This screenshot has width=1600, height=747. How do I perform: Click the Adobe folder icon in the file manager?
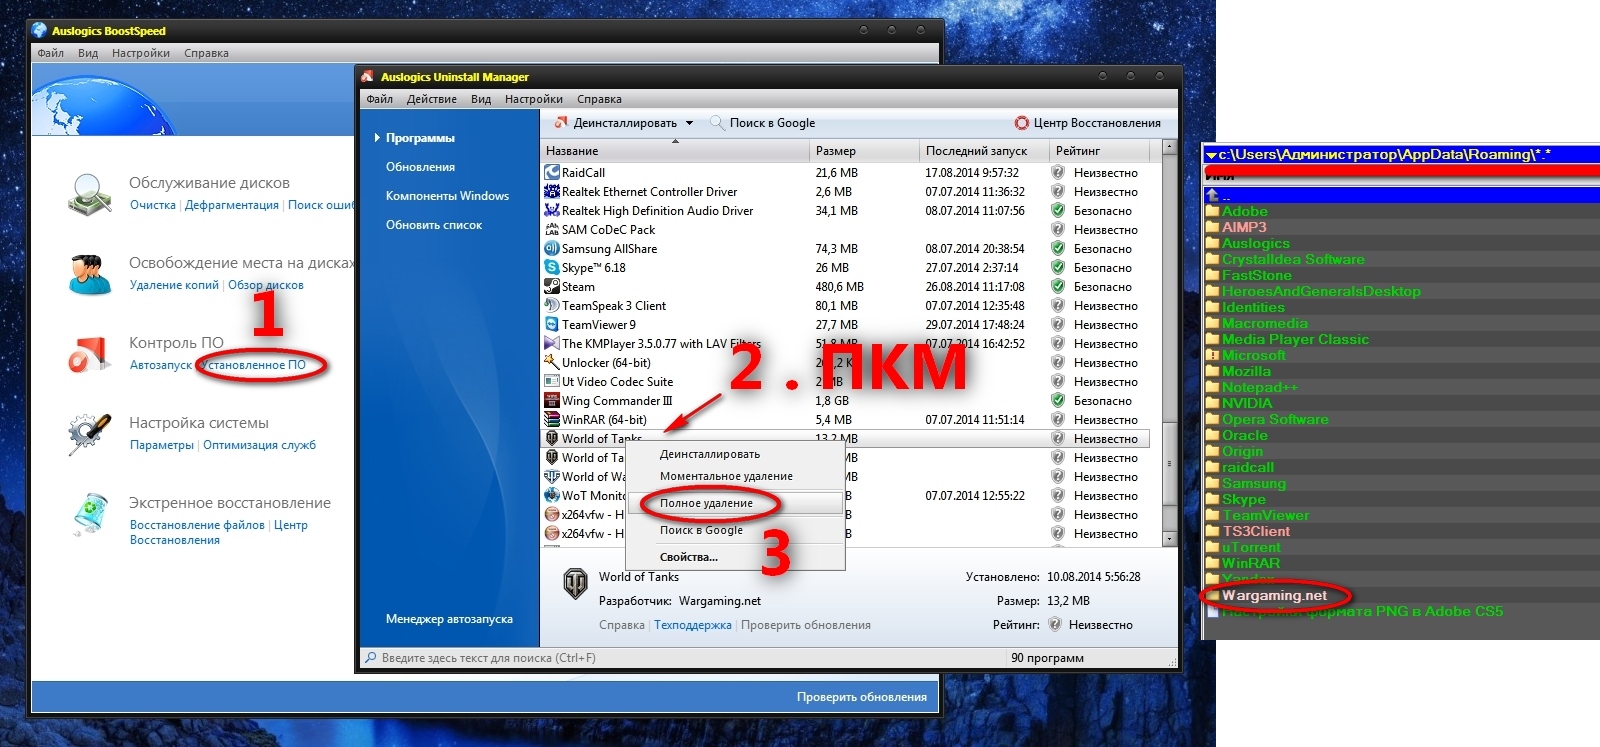[1213, 211]
